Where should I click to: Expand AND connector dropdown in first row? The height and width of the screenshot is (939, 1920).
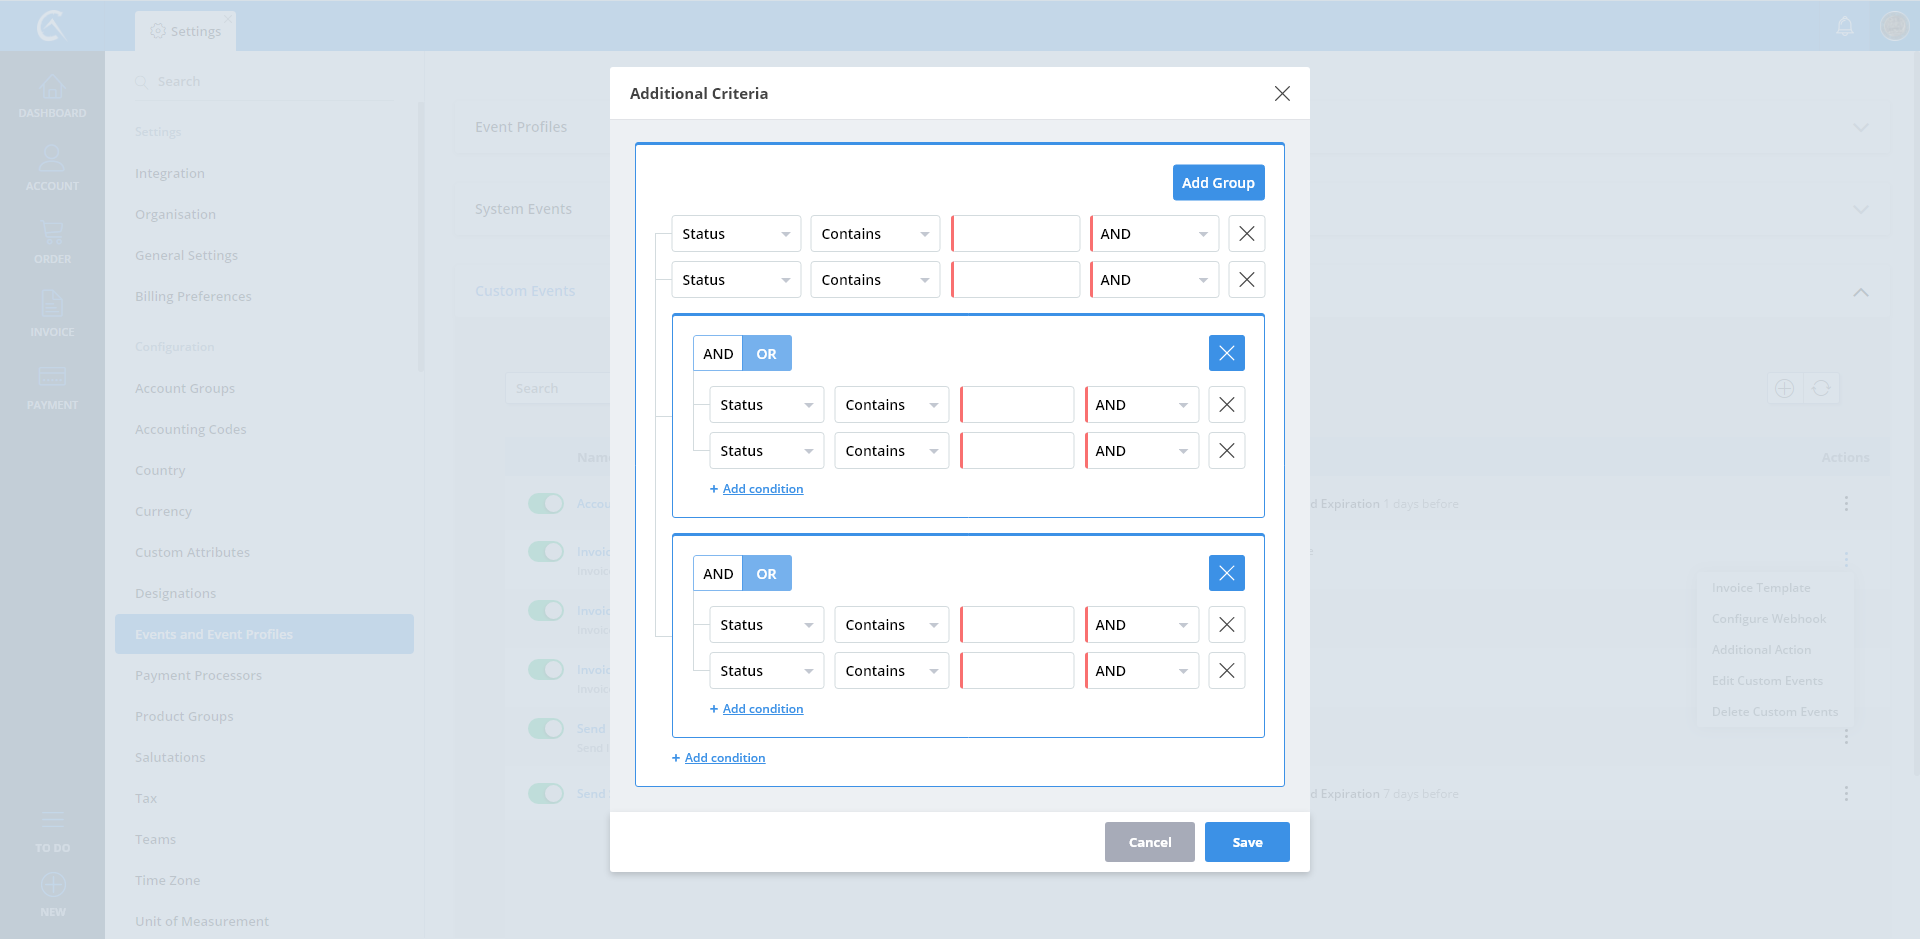pyautogui.click(x=1154, y=234)
